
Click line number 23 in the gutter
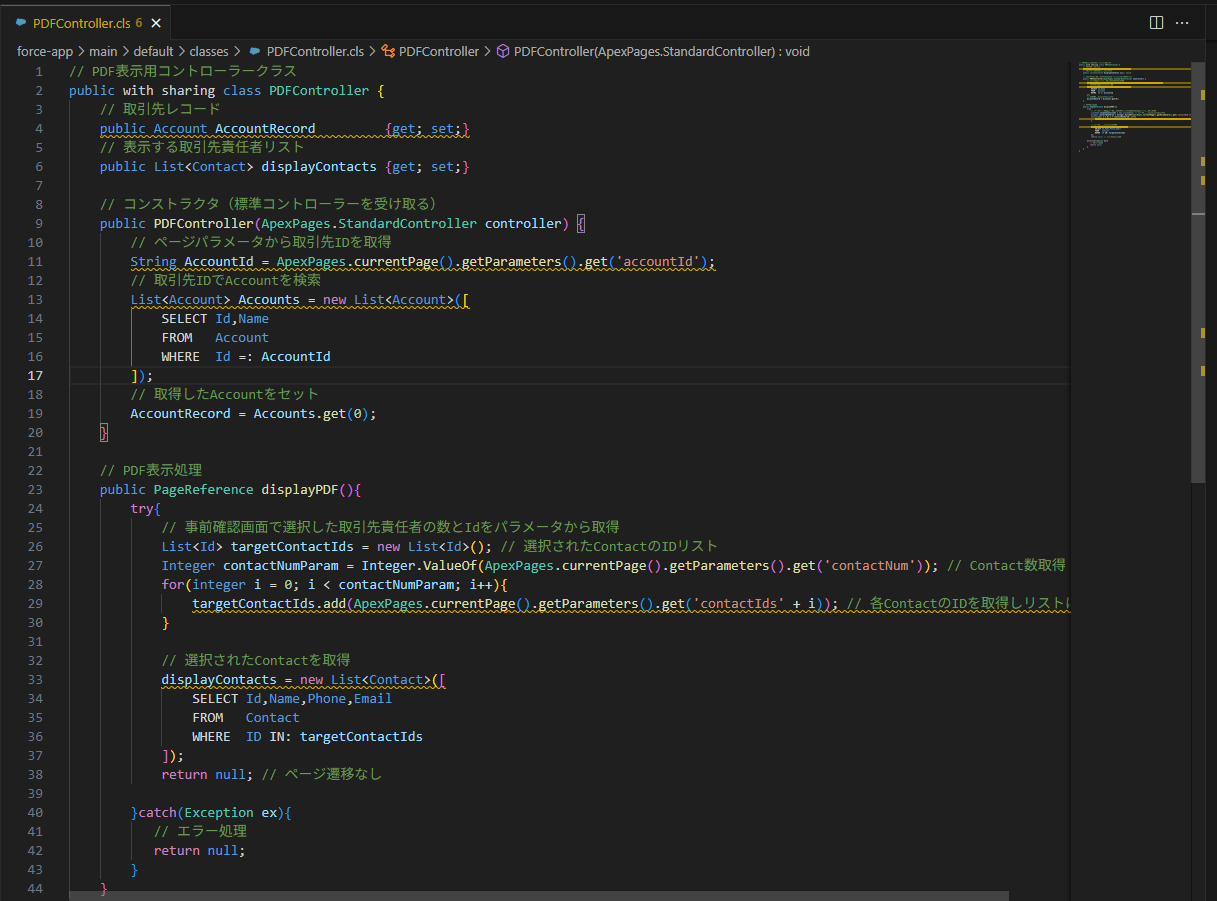[35, 490]
